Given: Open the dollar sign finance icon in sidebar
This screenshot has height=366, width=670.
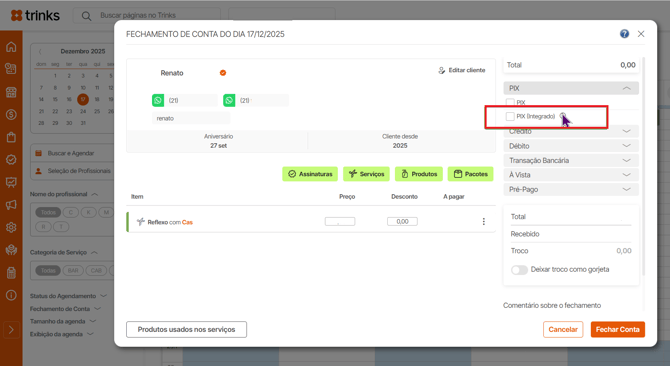Looking at the screenshot, I should pyautogui.click(x=11, y=114).
